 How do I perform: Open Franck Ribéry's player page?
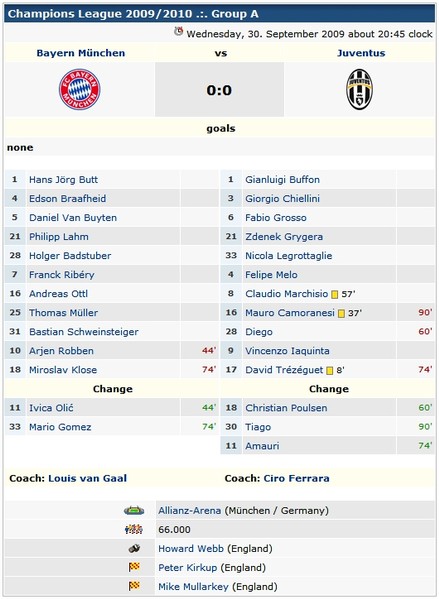pyautogui.click(x=62, y=275)
